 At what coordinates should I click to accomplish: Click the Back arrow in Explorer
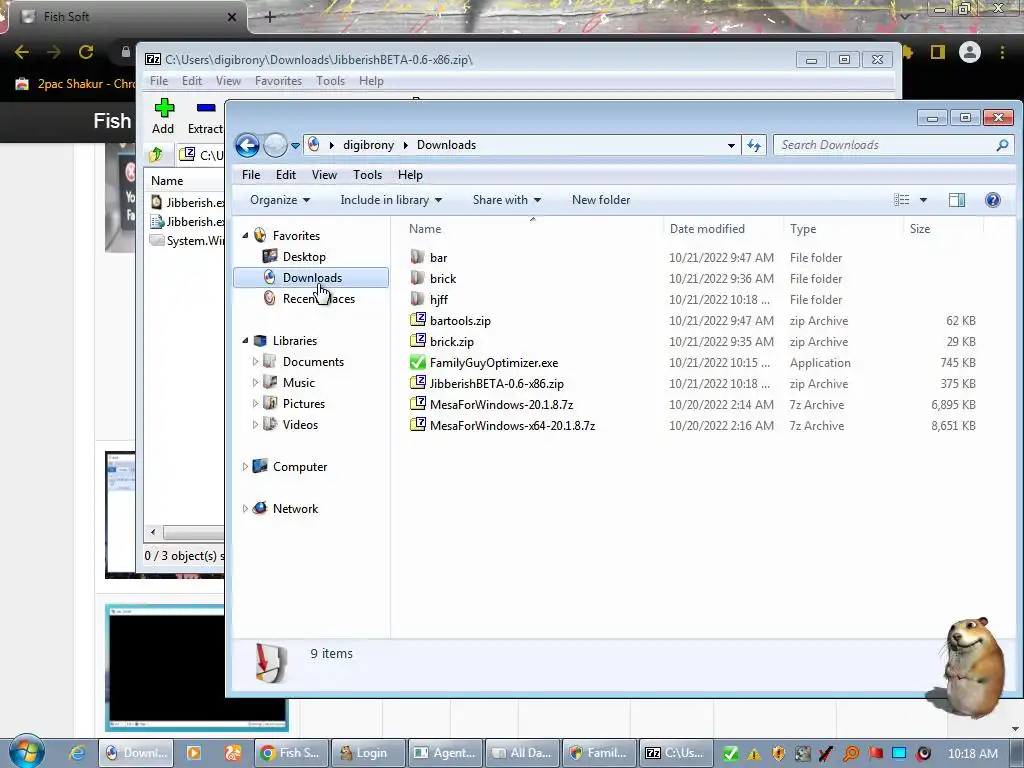coord(248,145)
